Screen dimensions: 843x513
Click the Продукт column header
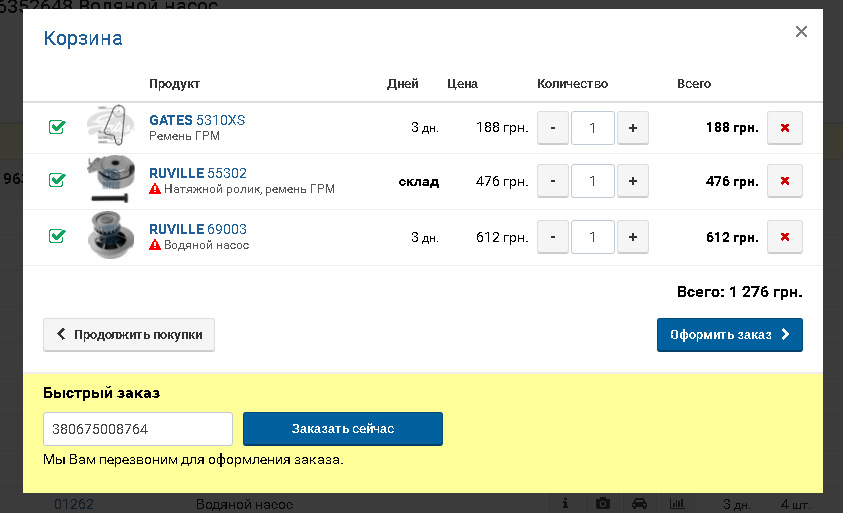(174, 84)
